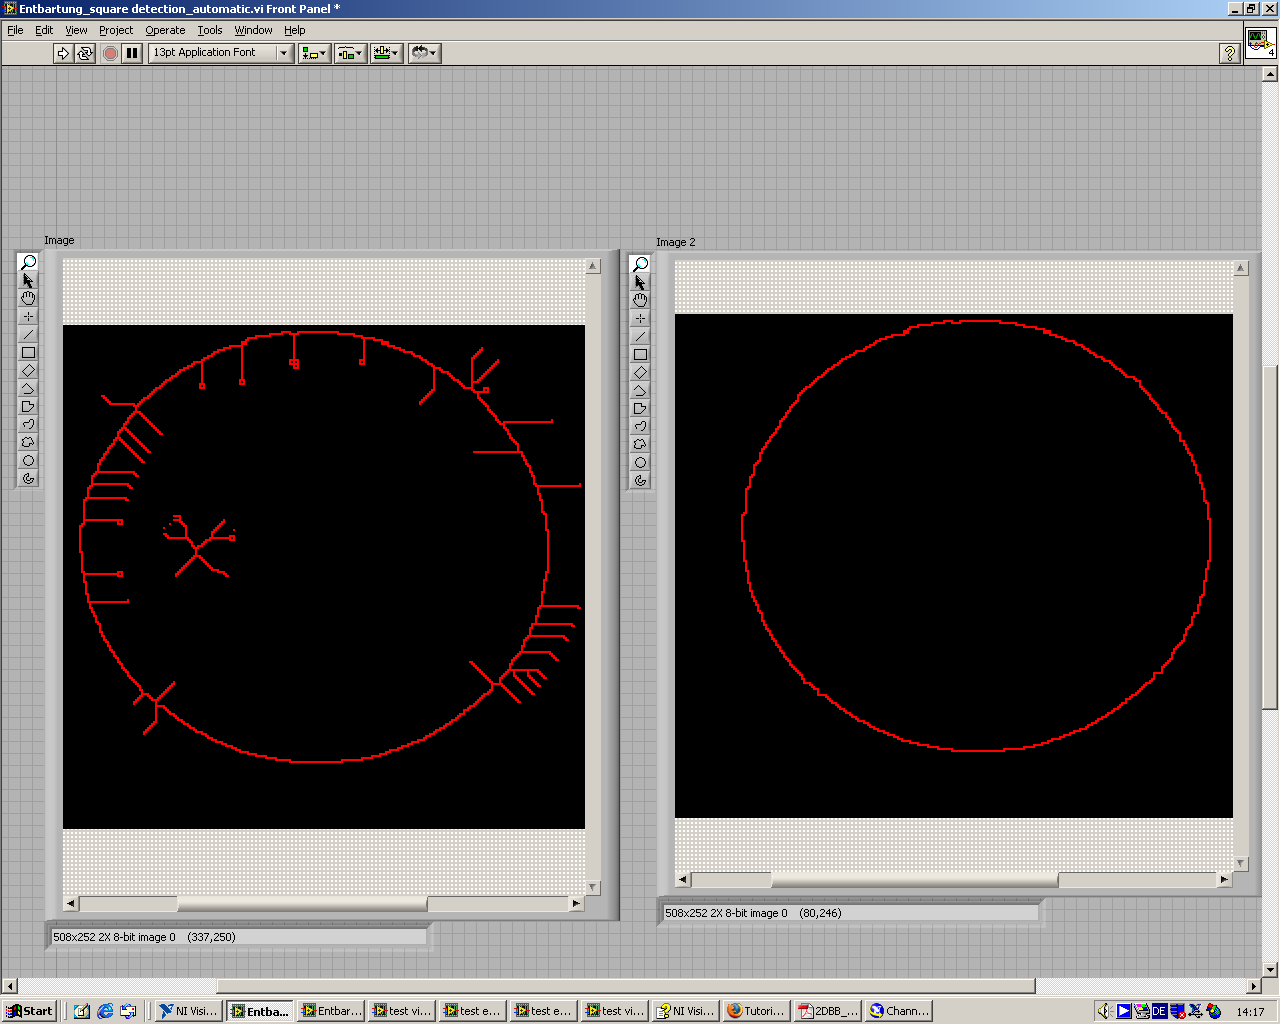Select the Selection pointer tool in Image 2 display
1280x1024 pixels.
640,282
